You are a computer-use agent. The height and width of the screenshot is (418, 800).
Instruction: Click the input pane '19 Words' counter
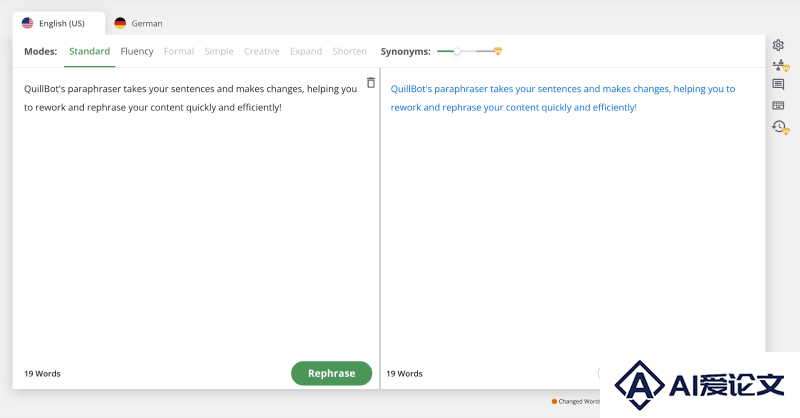[42, 374]
